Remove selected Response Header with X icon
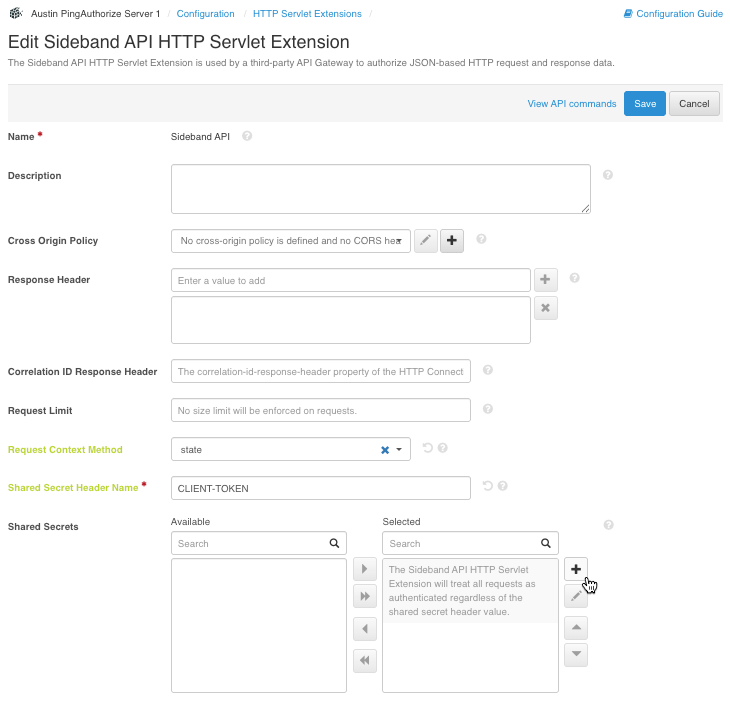Image resolution: width=730 pixels, height=705 pixels. [545, 308]
